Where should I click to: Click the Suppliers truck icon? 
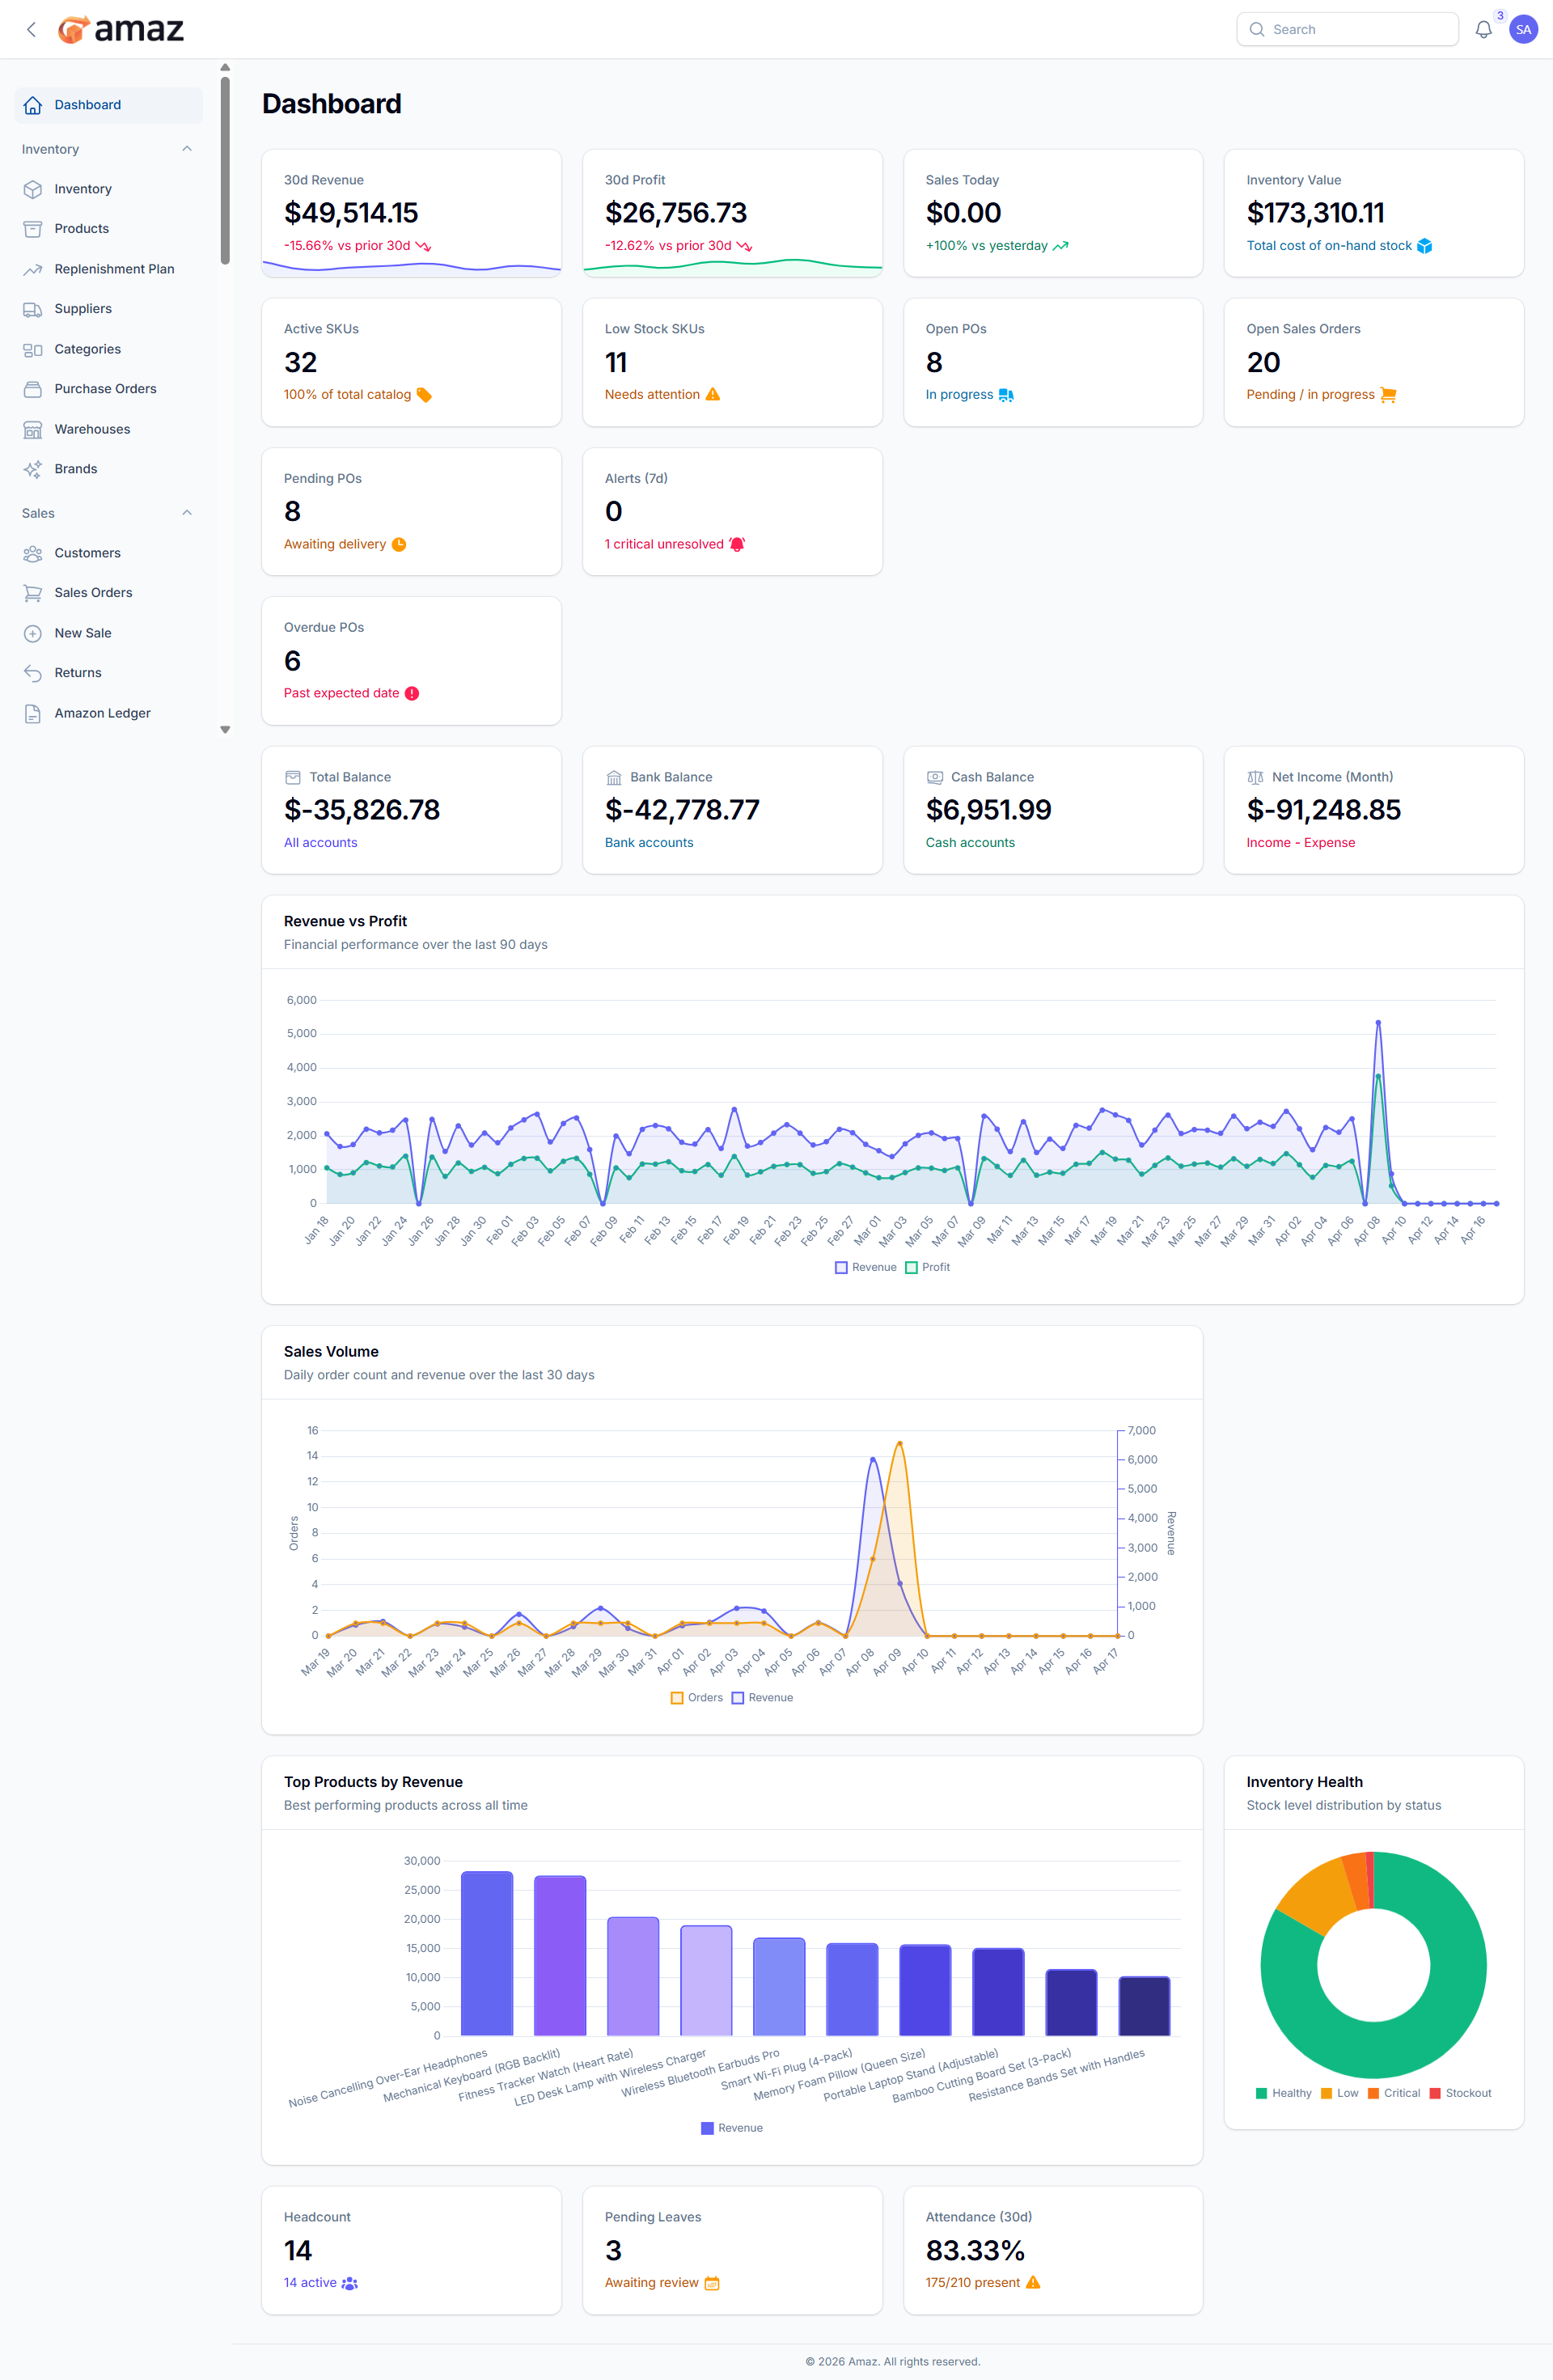click(33, 309)
